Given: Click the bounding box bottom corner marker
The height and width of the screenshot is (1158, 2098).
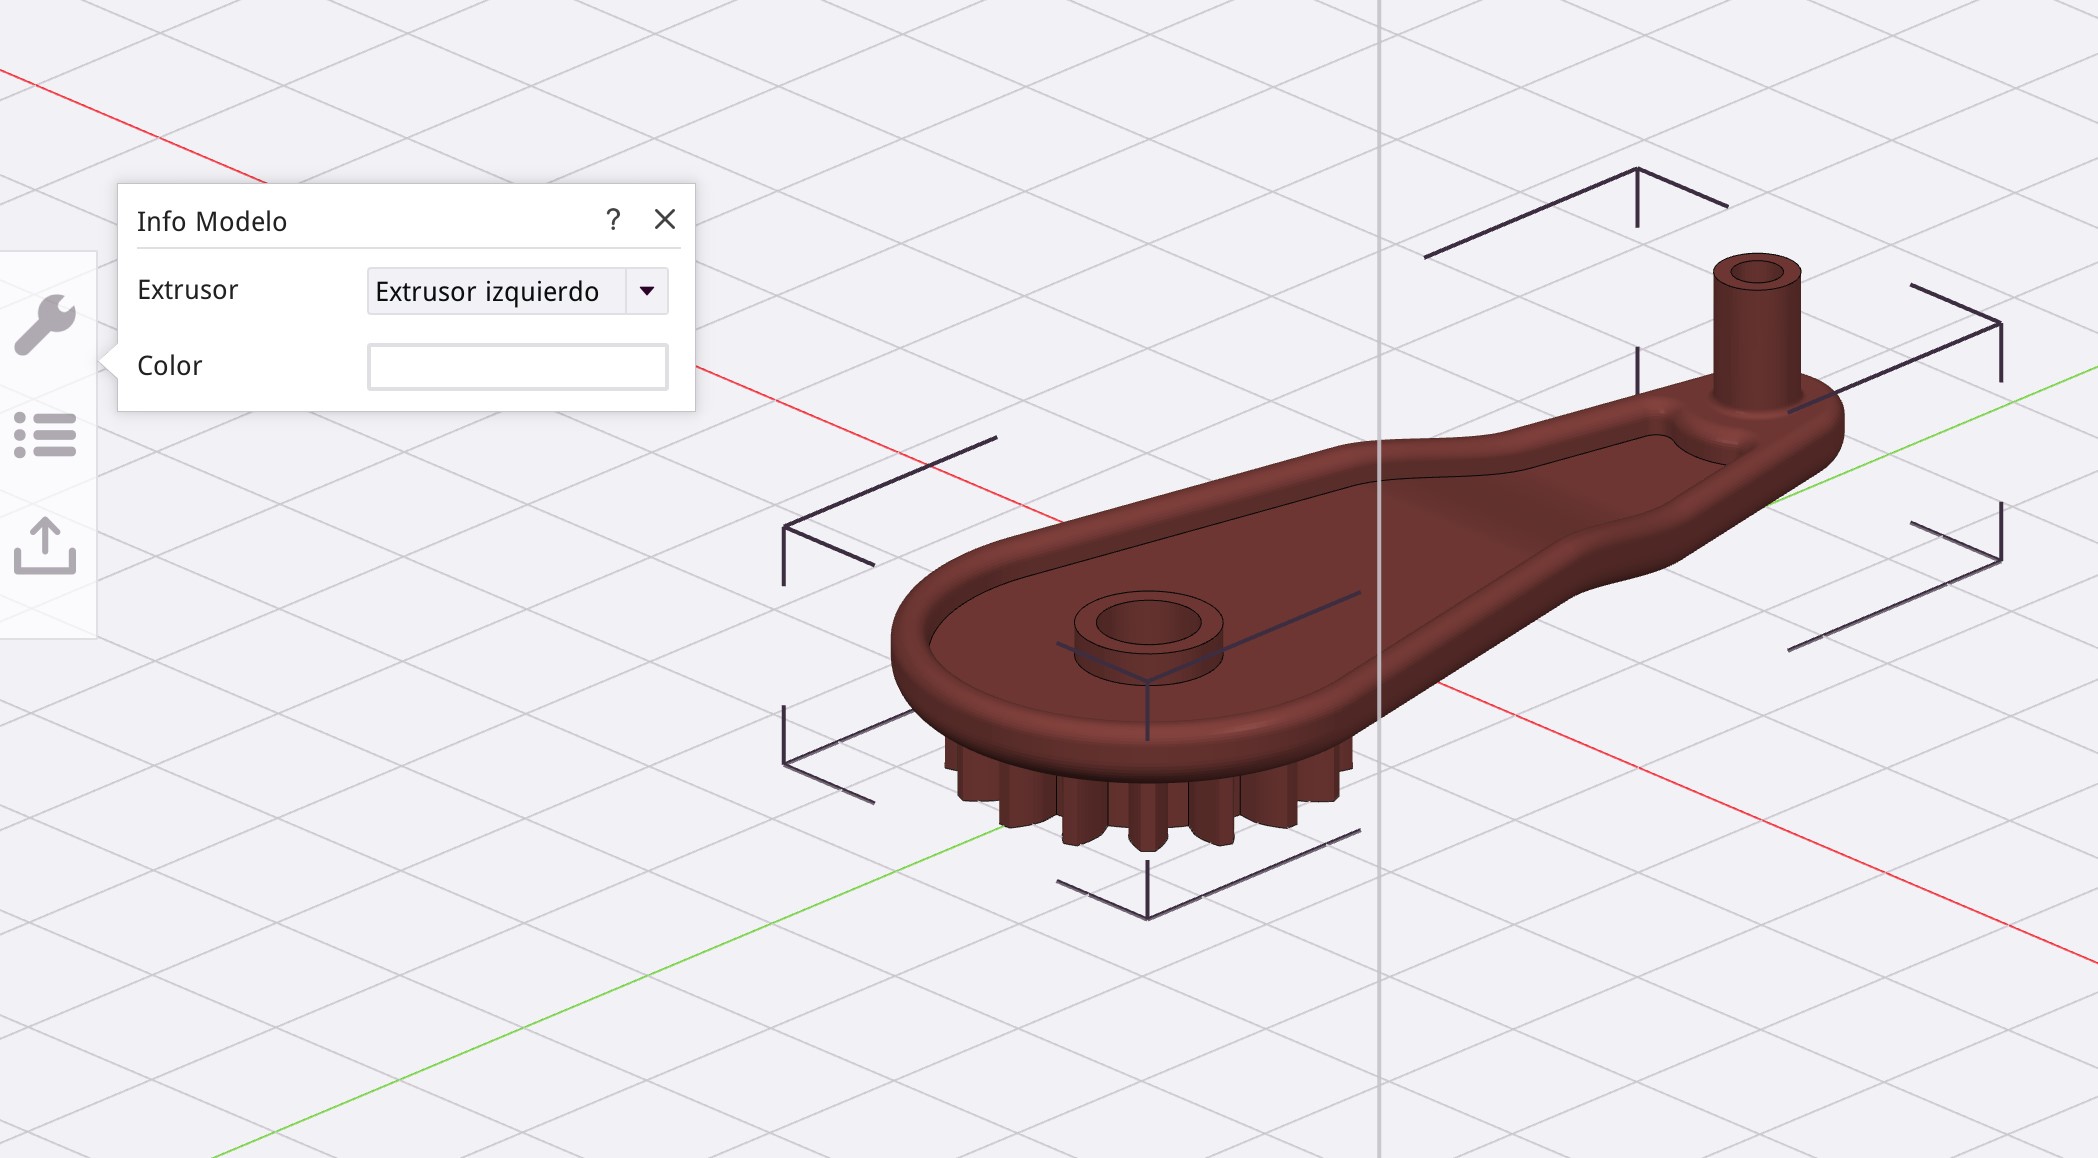Looking at the screenshot, I should coord(1147,917).
